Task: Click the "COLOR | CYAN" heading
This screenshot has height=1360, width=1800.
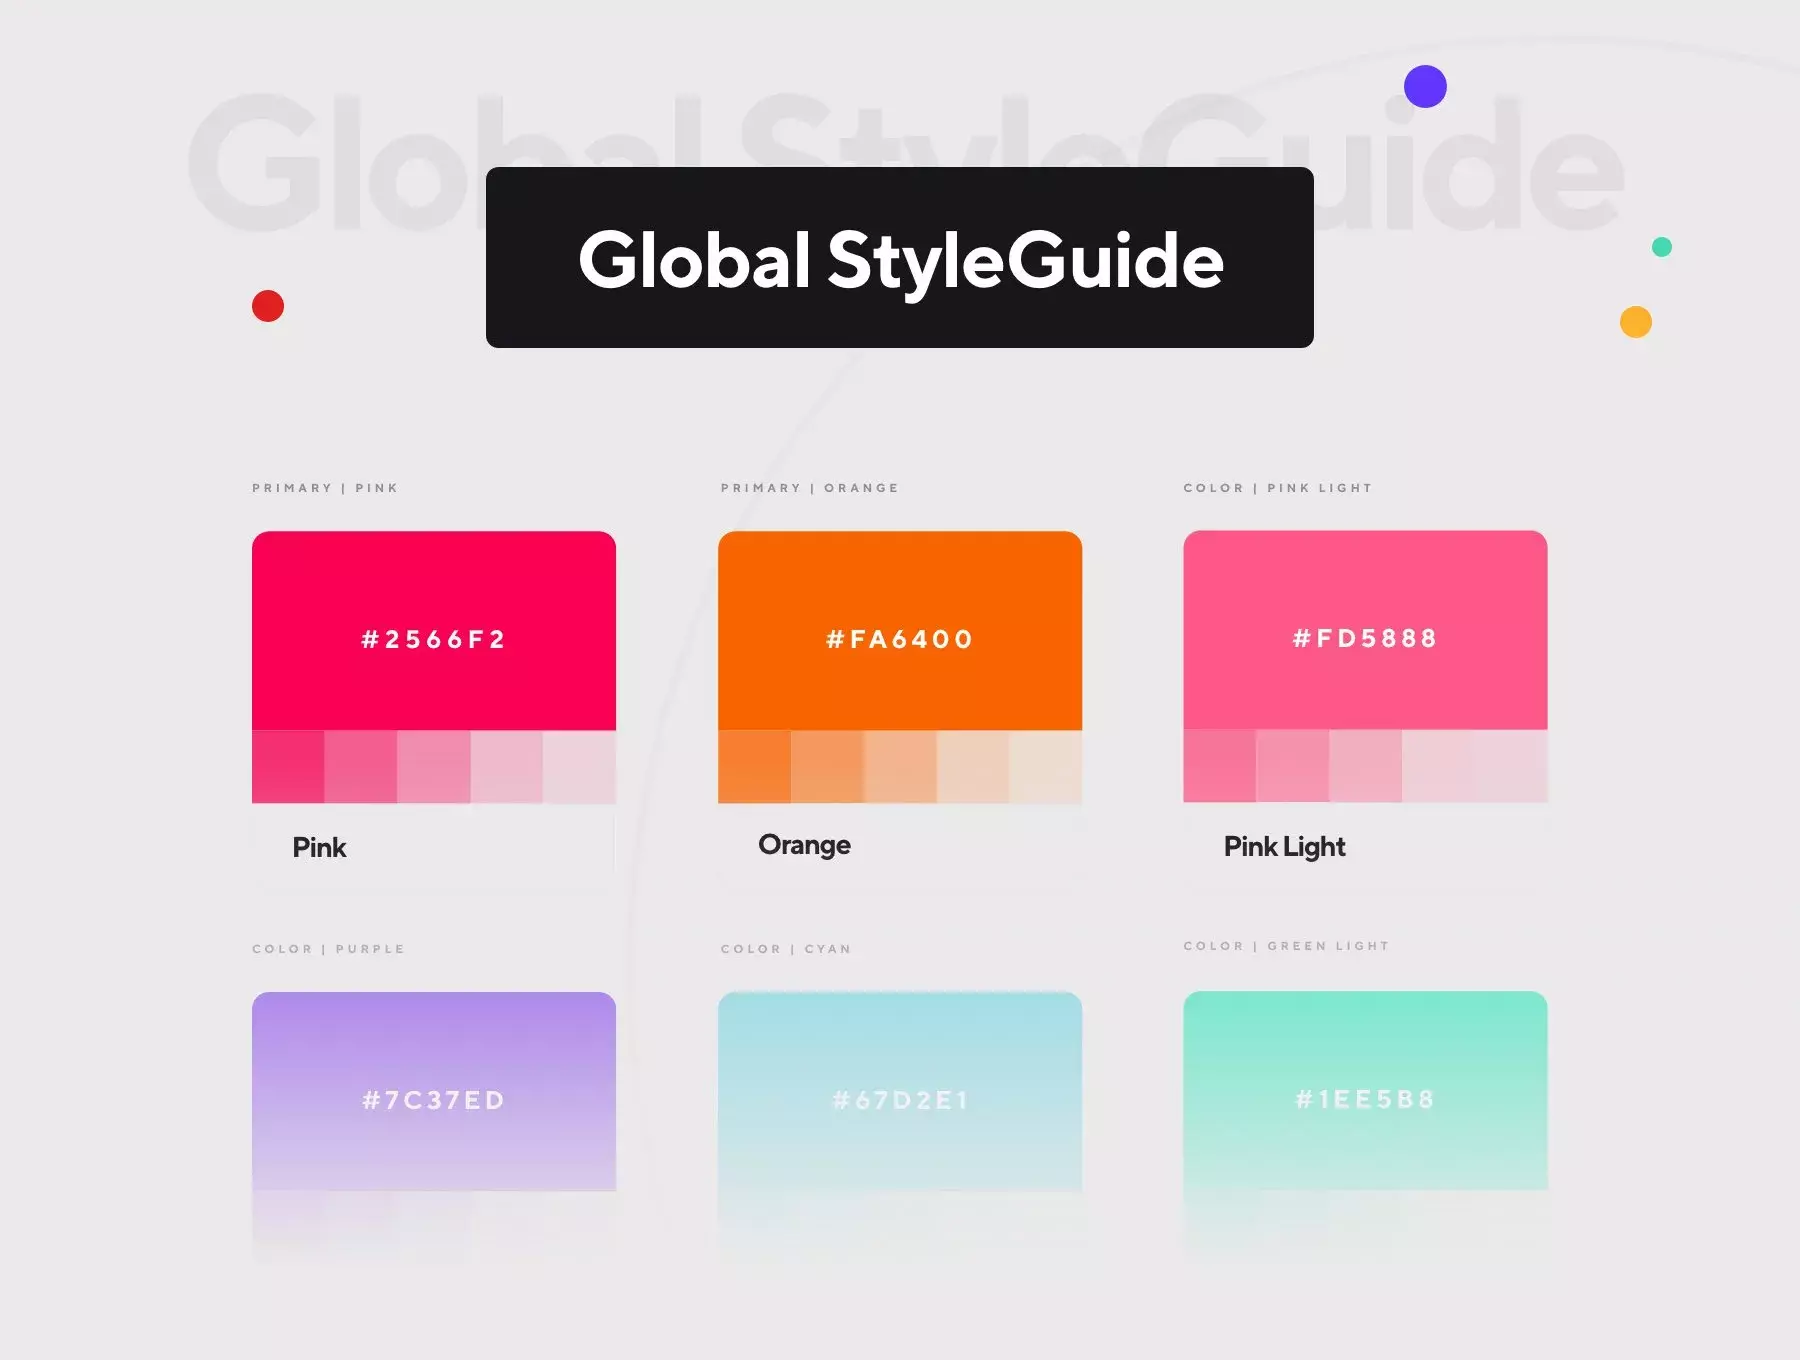Action: tap(786, 949)
